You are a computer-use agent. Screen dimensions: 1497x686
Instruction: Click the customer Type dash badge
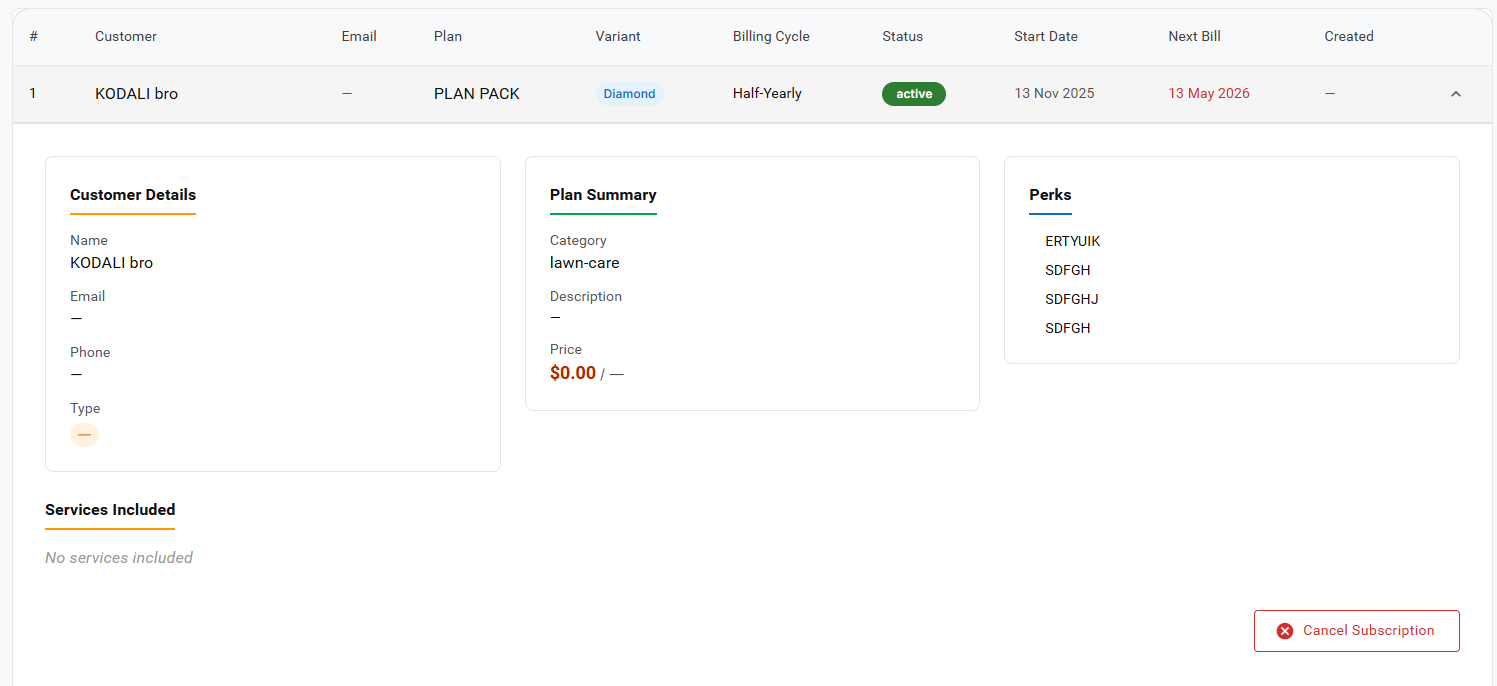pyautogui.click(x=84, y=435)
